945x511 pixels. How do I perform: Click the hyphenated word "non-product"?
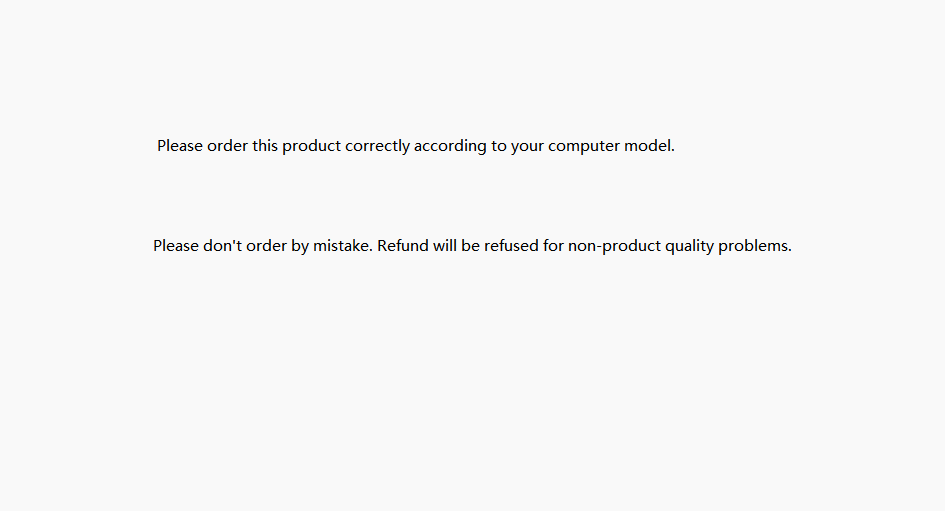[614, 246]
